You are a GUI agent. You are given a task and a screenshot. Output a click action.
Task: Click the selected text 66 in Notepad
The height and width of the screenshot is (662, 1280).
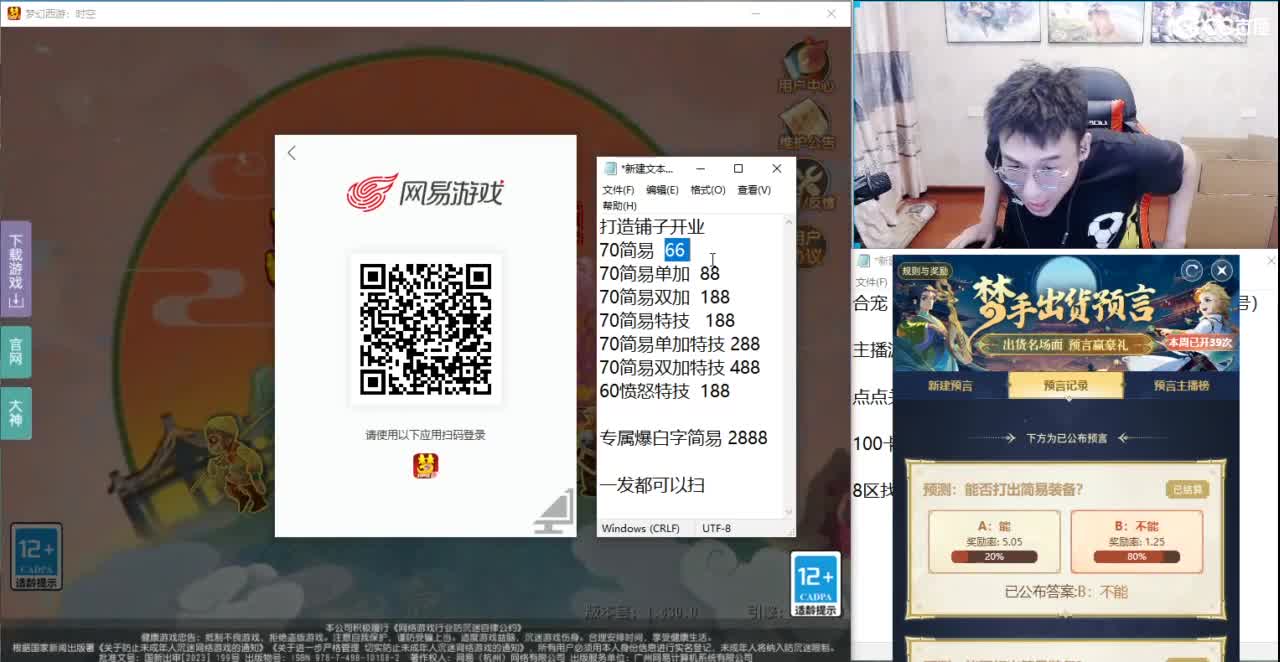[677, 250]
